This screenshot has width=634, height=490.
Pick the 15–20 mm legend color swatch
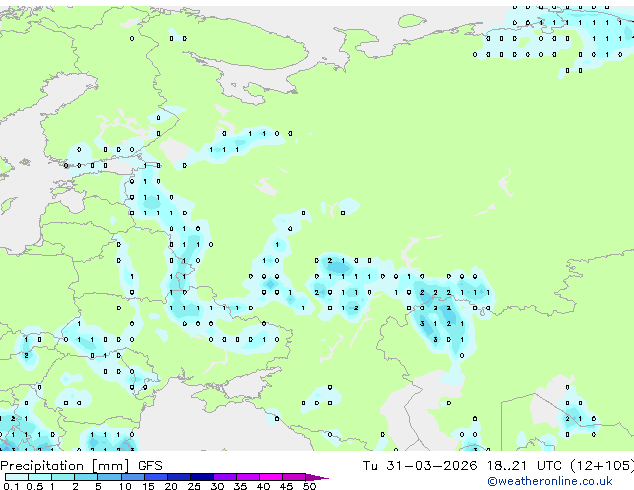pyautogui.click(x=155, y=477)
